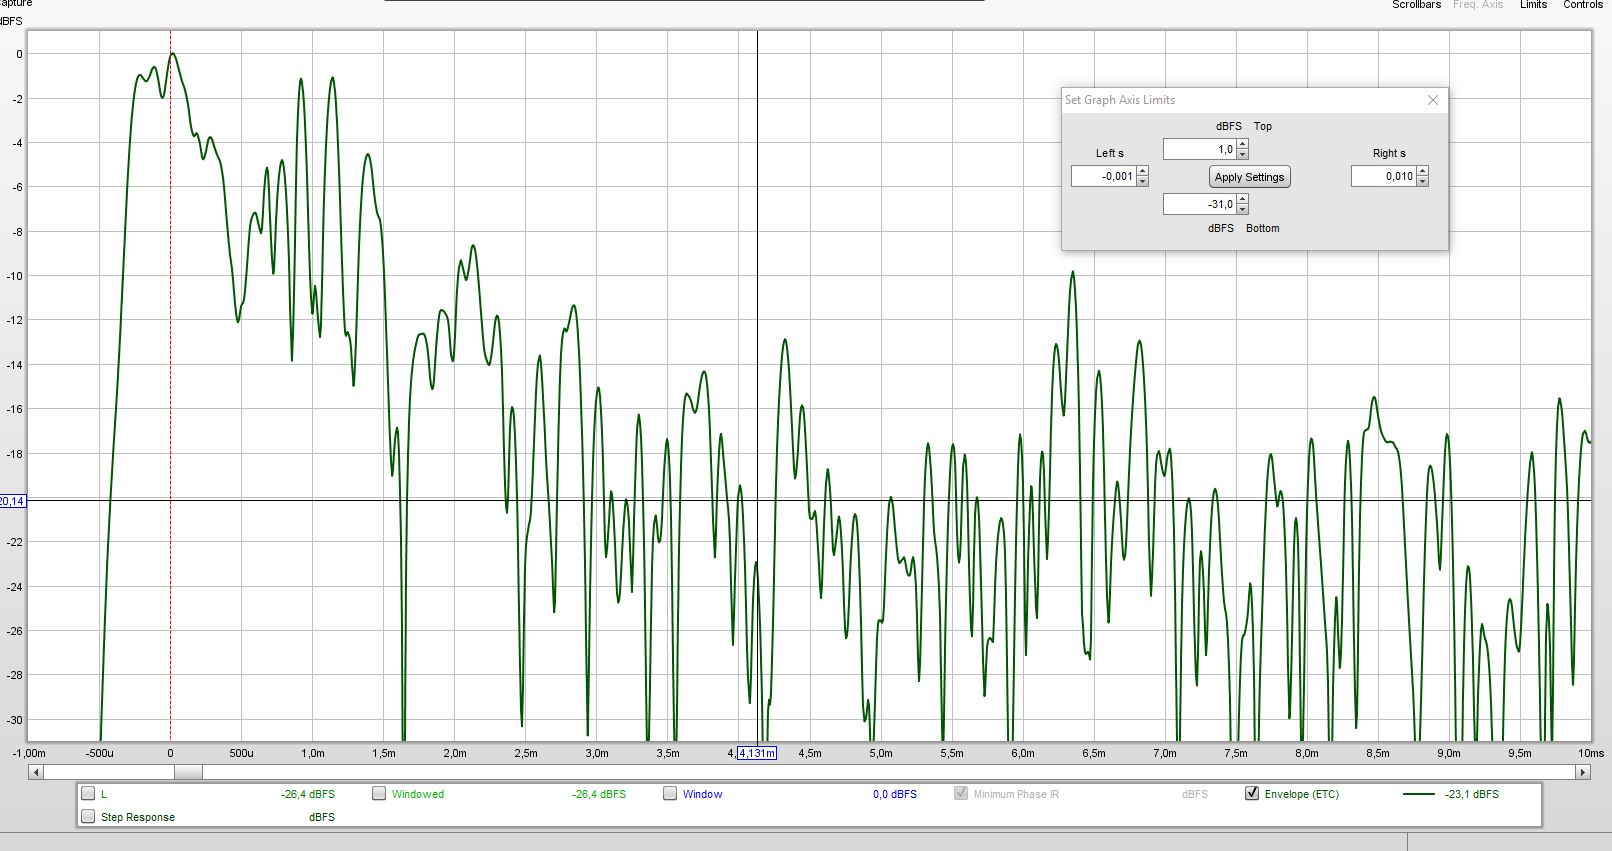
Task: Click the green Envelope (ETC) line color sample
Action: click(x=1419, y=794)
